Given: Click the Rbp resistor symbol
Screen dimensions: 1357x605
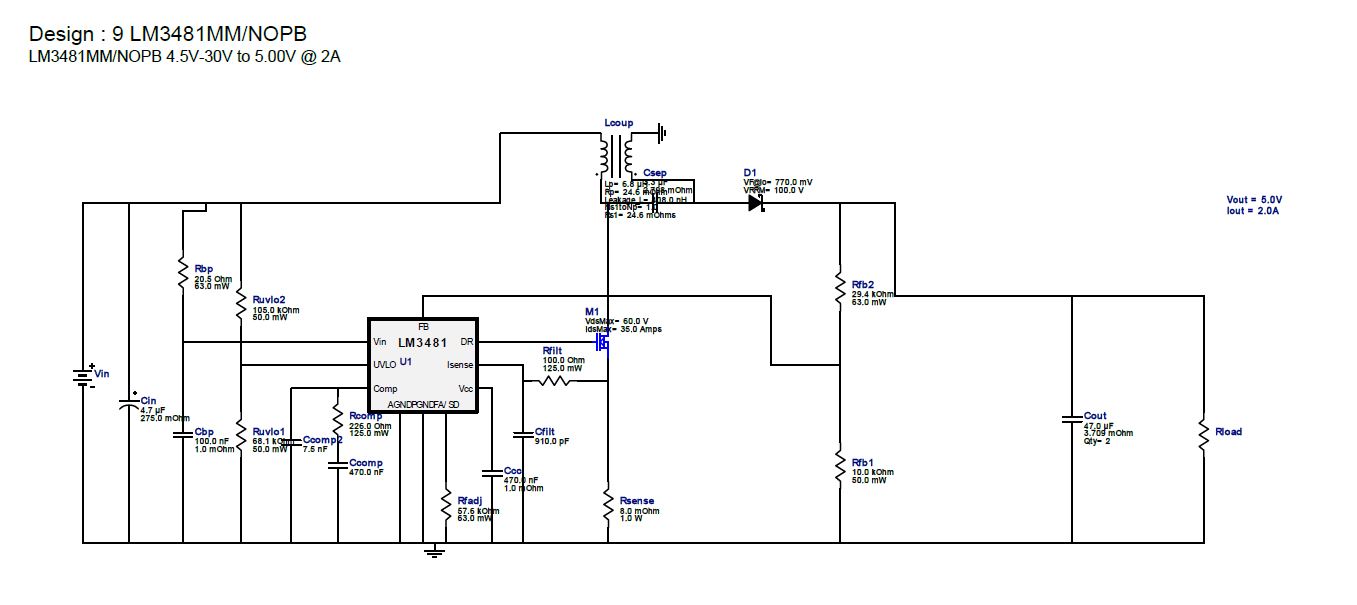Looking at the screenshot, I should click(x=182, y=273).
